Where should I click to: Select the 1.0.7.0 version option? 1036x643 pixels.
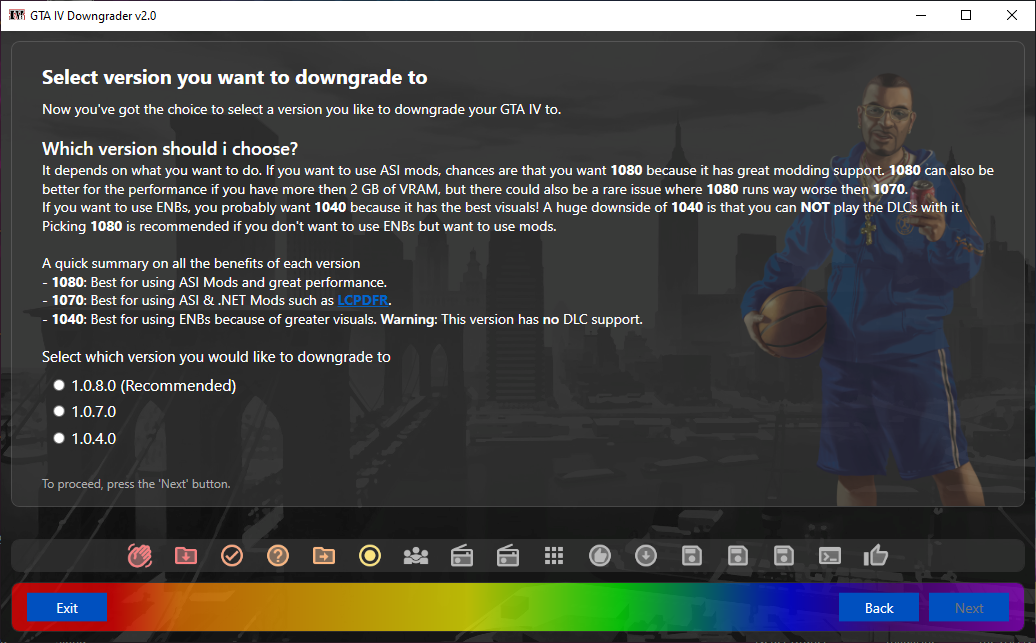point(85,412)
